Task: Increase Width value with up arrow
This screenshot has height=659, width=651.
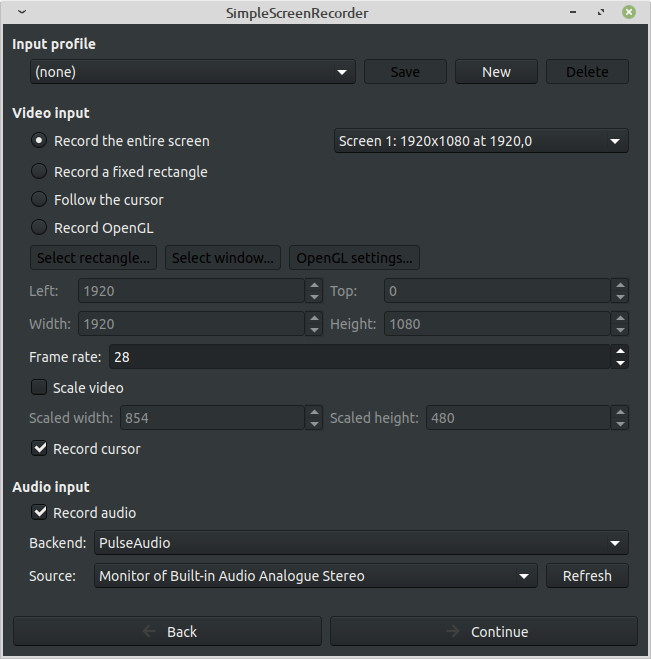Action: pyautogui.click(x=314, y=318)
